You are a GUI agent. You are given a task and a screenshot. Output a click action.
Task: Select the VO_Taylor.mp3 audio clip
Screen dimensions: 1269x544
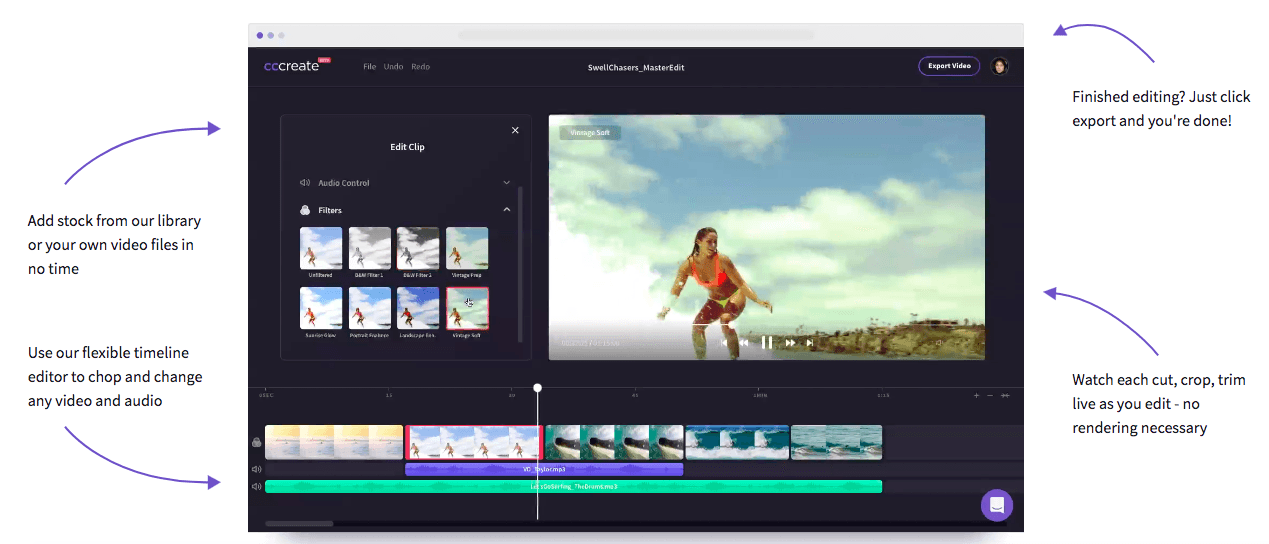coord(544,469)
